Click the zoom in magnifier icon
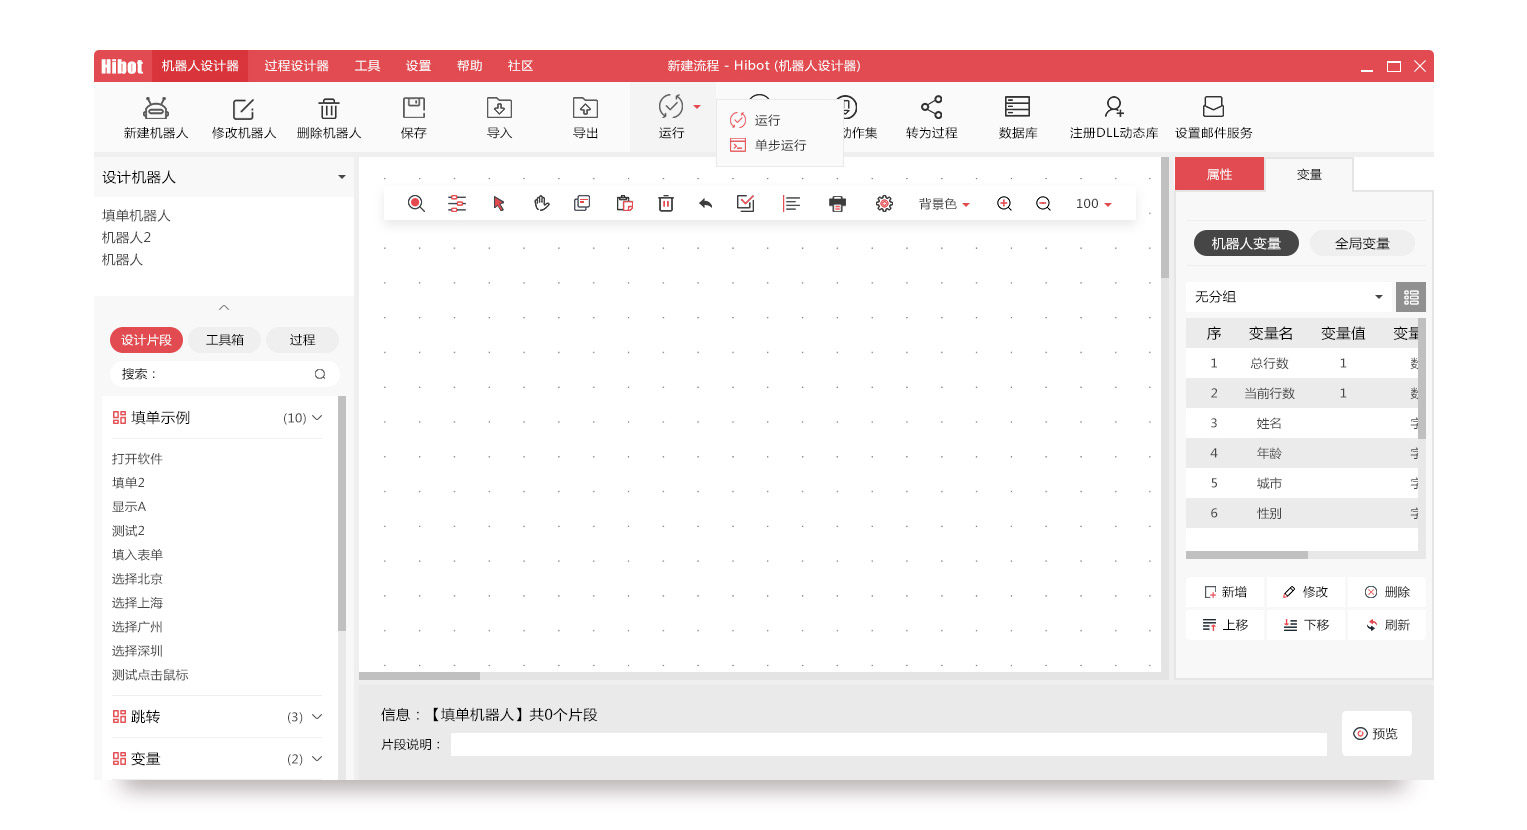Image resolution: width=1527 pixels, height=830 pixels. click(x=1005, y=204)
